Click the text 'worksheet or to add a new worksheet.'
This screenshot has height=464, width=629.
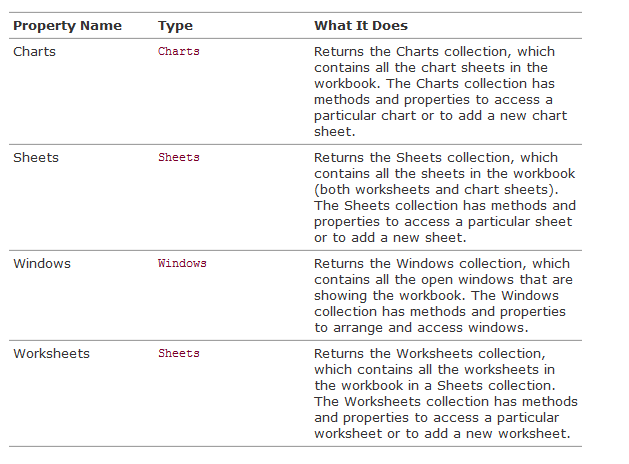coord(442,434)
